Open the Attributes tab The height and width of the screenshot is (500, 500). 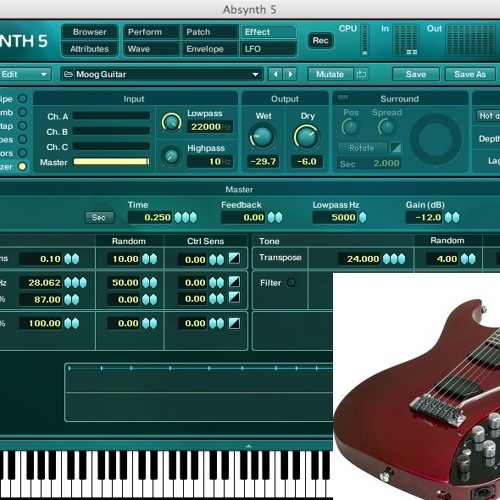coord(90,49)
